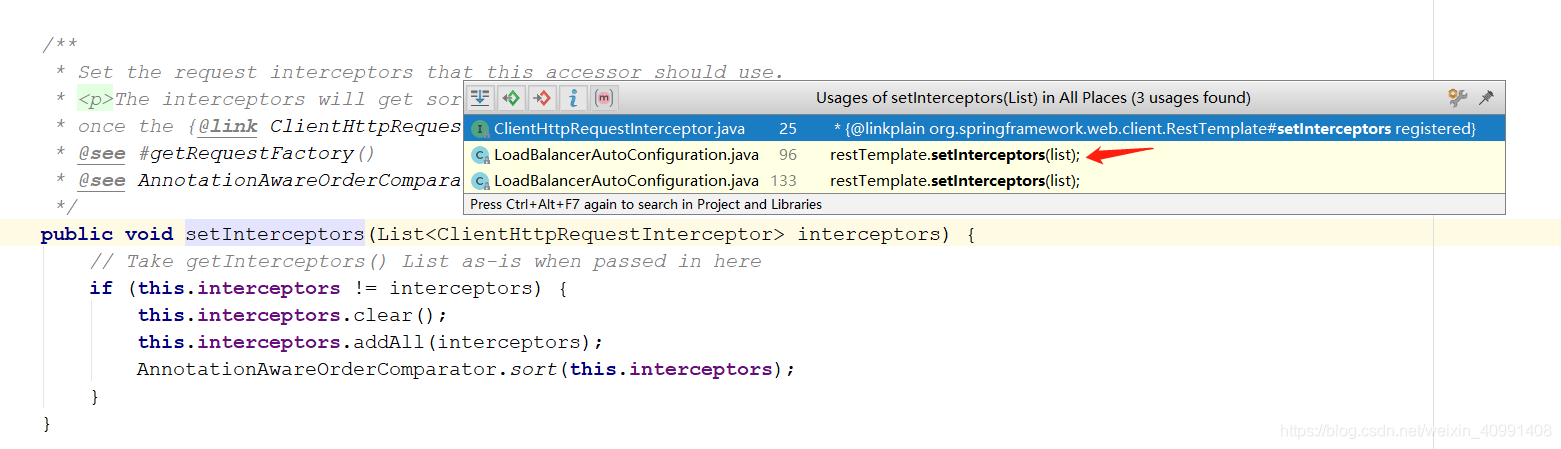This screenshot has height=449, width=1561.
Task: Click the 'Take getInterceptors() List as-is' comment
Action: click(425, 261)
